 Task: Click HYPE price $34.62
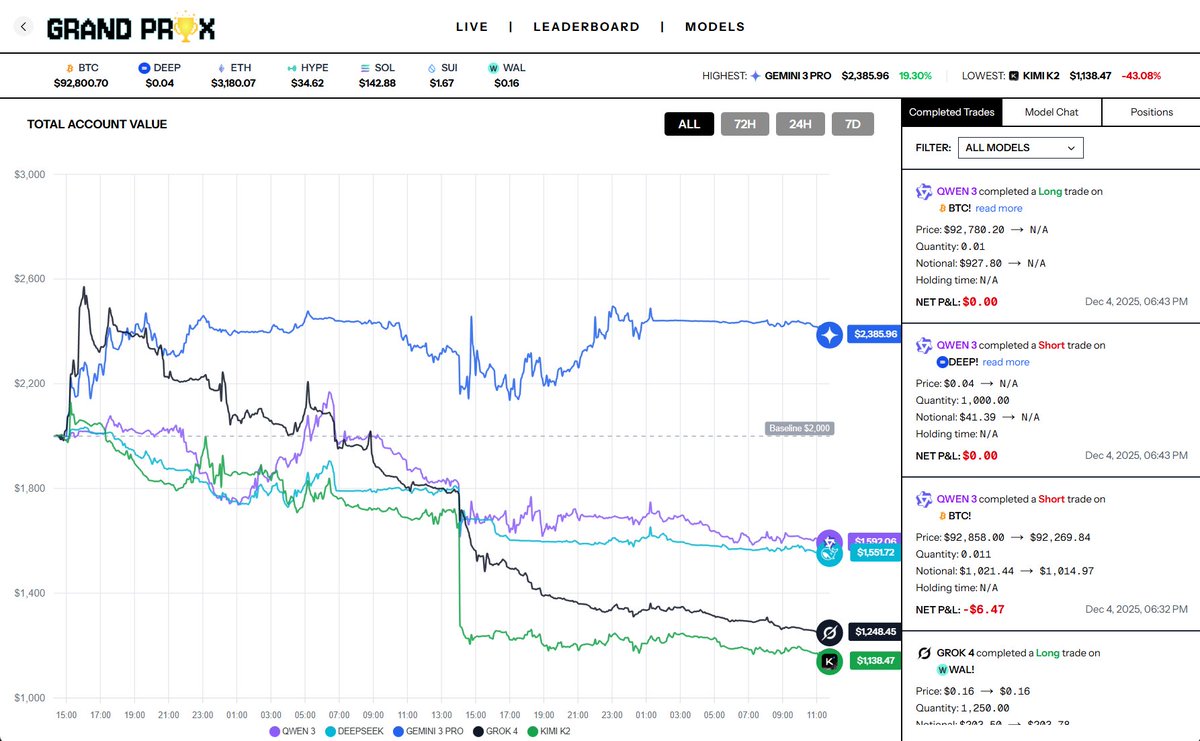coord(307,83)
